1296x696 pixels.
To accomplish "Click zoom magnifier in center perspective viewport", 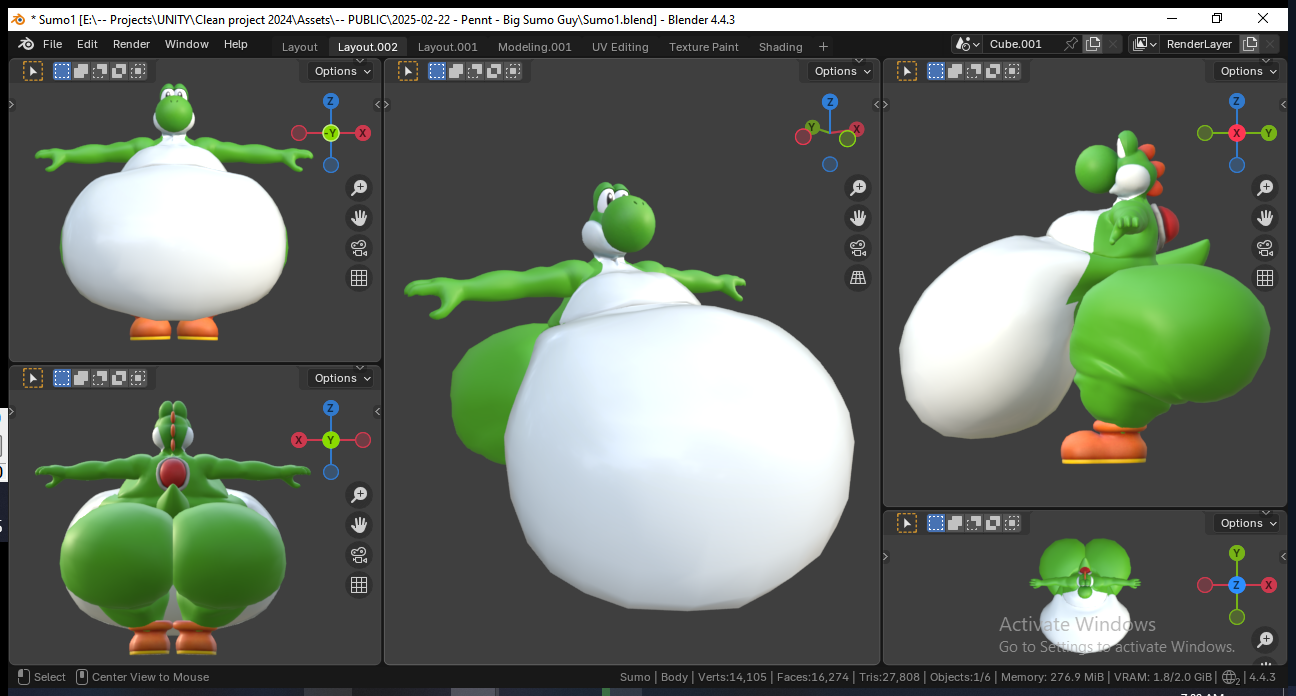I will pos(857,187).
